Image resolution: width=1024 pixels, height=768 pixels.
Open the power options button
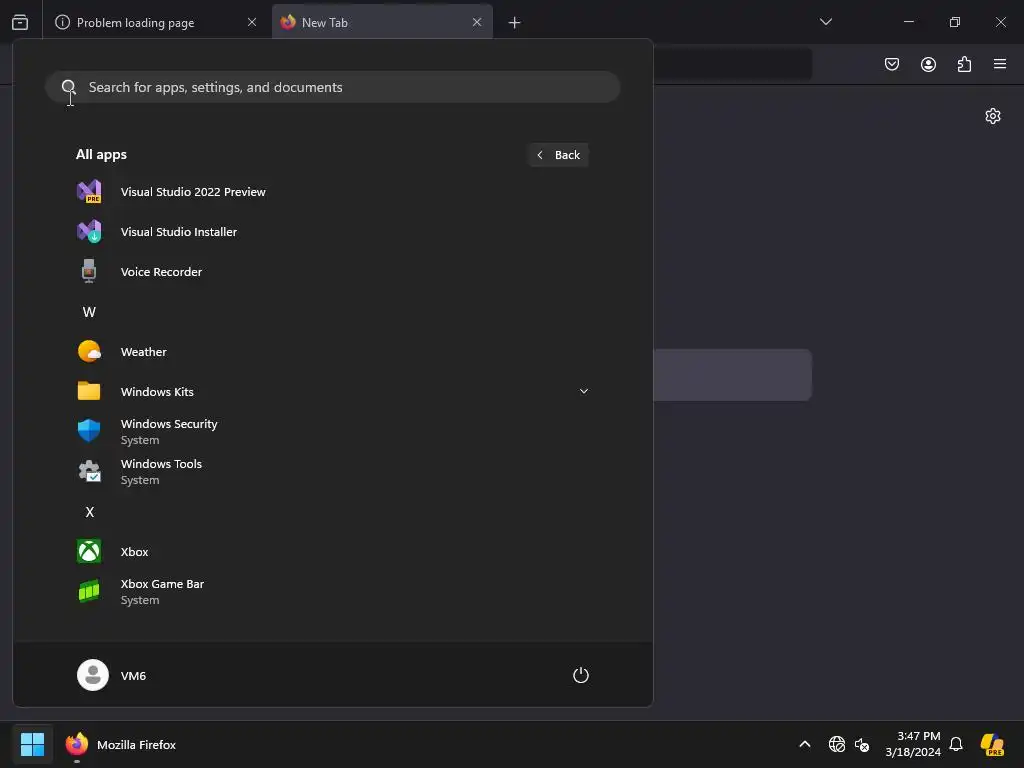coord(581,675)
